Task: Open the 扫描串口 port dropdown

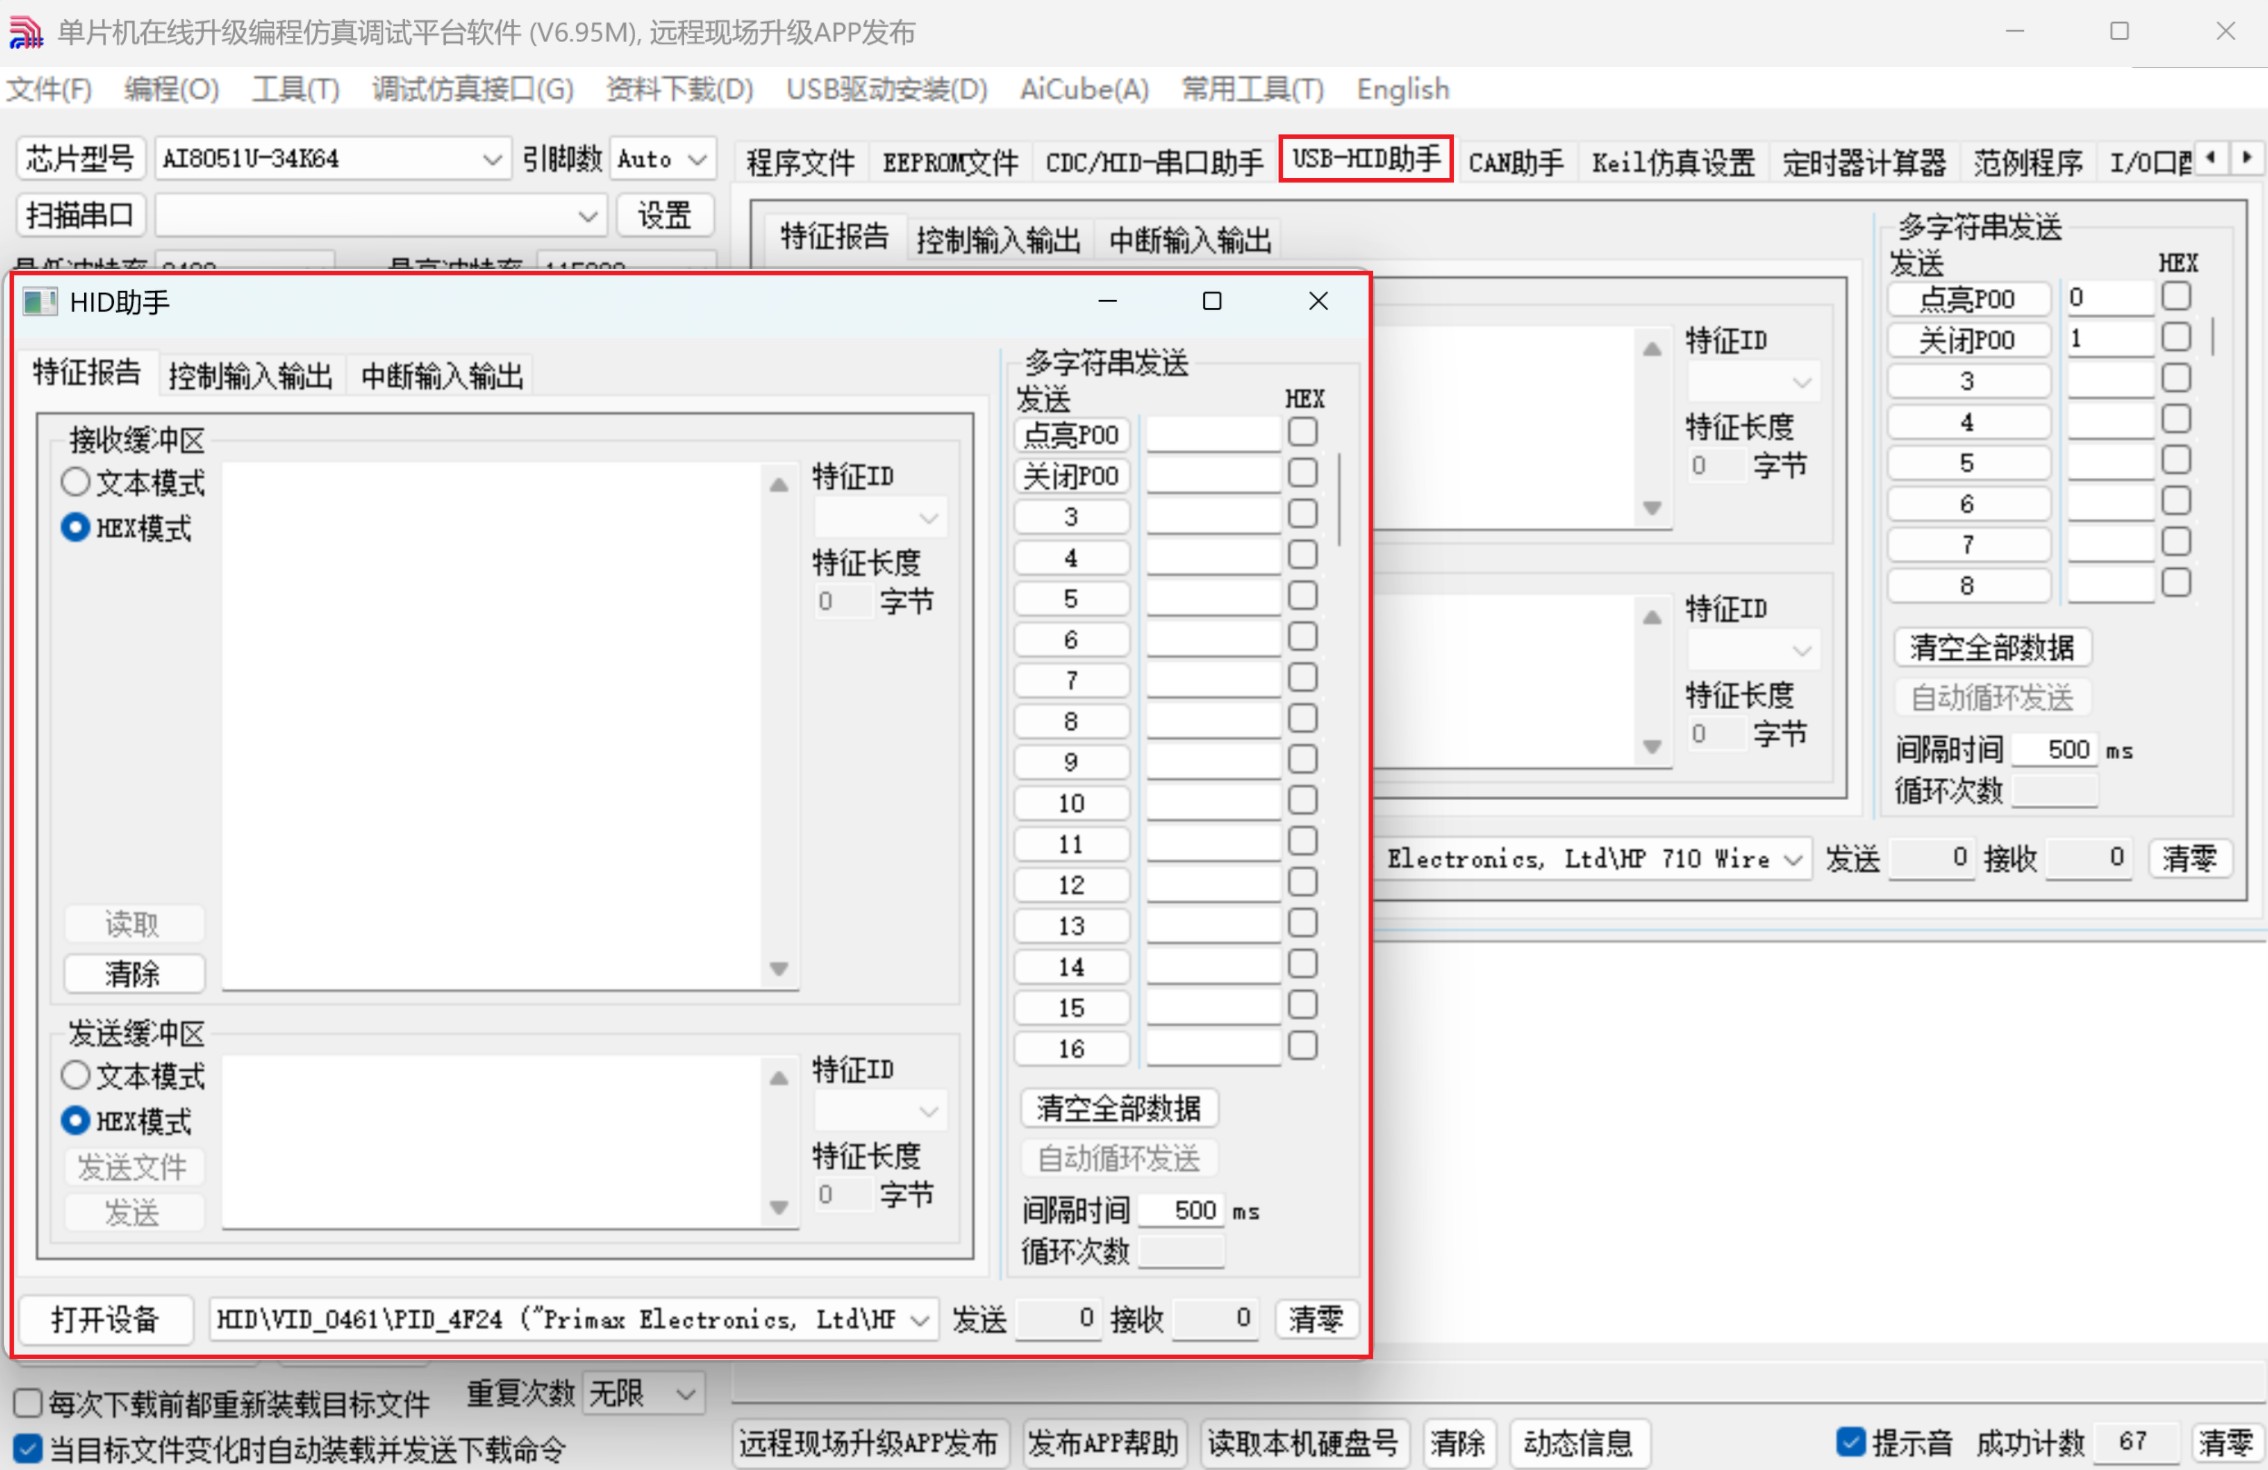Action: coord(587,216)
